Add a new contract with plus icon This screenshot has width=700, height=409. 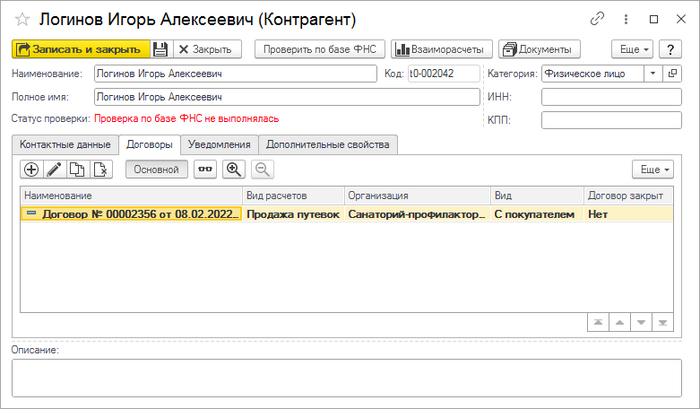coord(31,170)
